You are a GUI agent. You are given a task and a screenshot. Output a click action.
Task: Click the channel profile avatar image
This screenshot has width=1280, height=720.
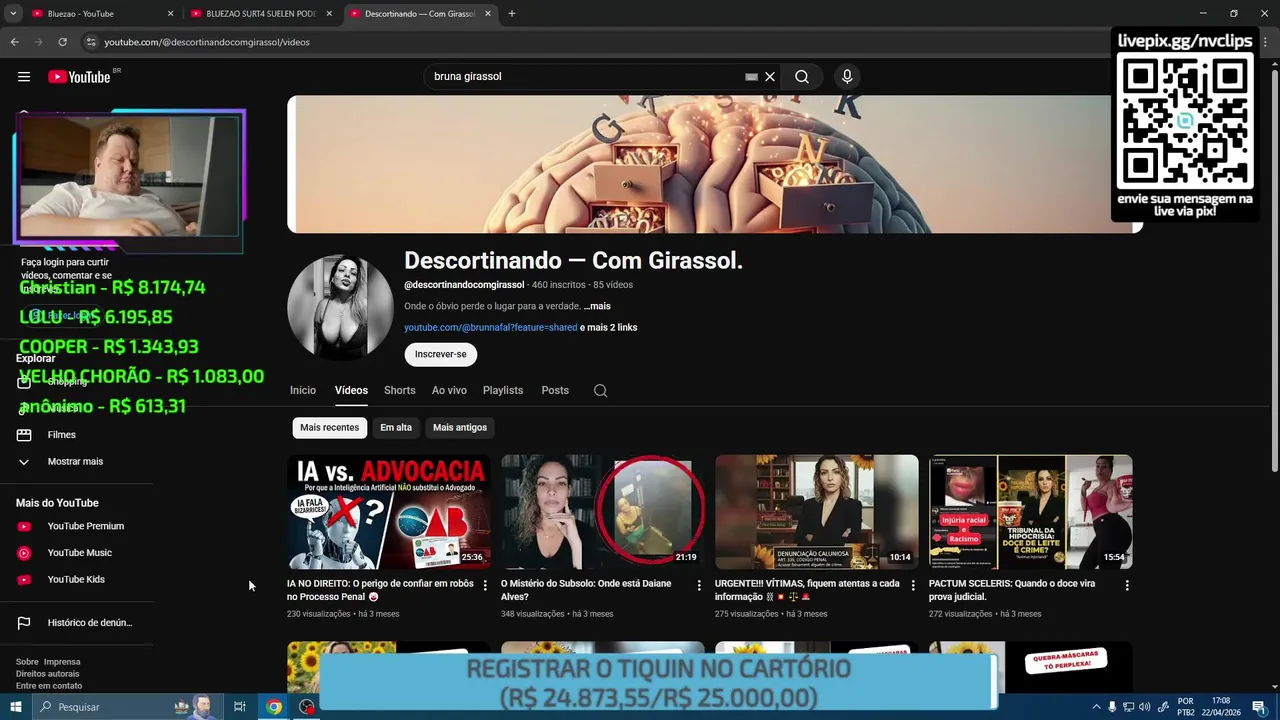[340, 307]
